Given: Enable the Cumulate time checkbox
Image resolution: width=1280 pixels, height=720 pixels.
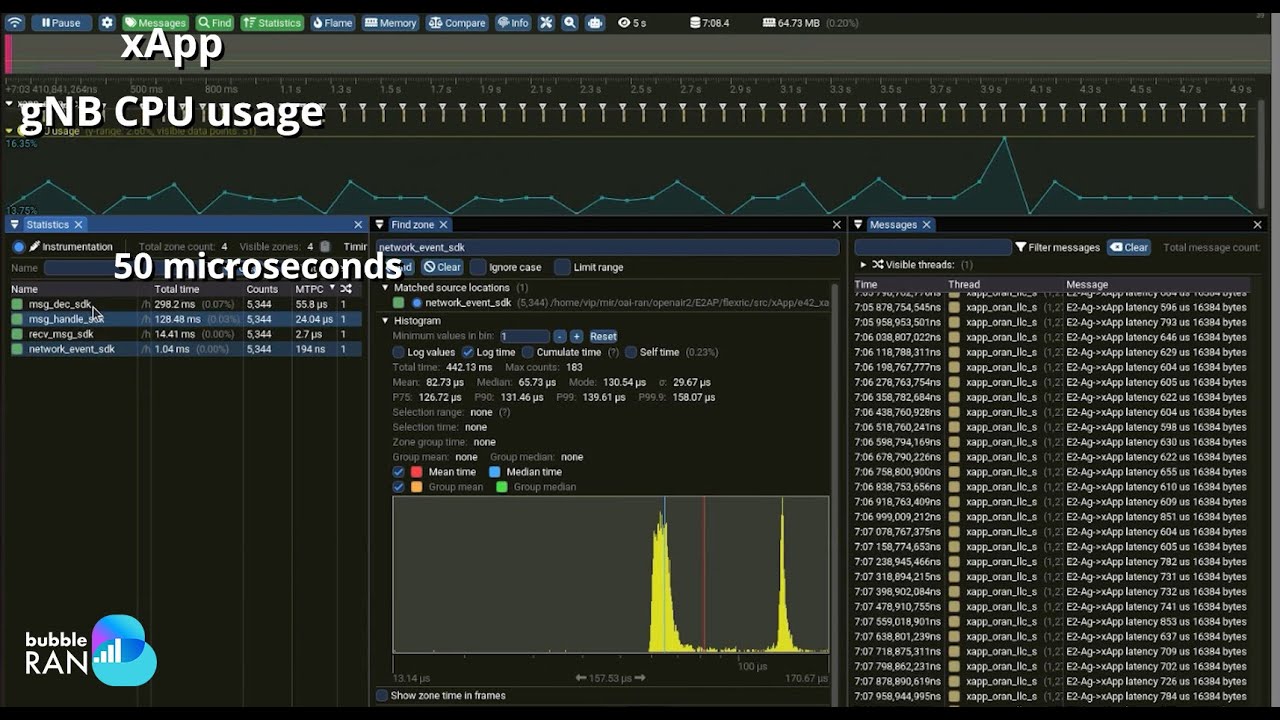Looking at the screenshot, I should pos(528,352).
